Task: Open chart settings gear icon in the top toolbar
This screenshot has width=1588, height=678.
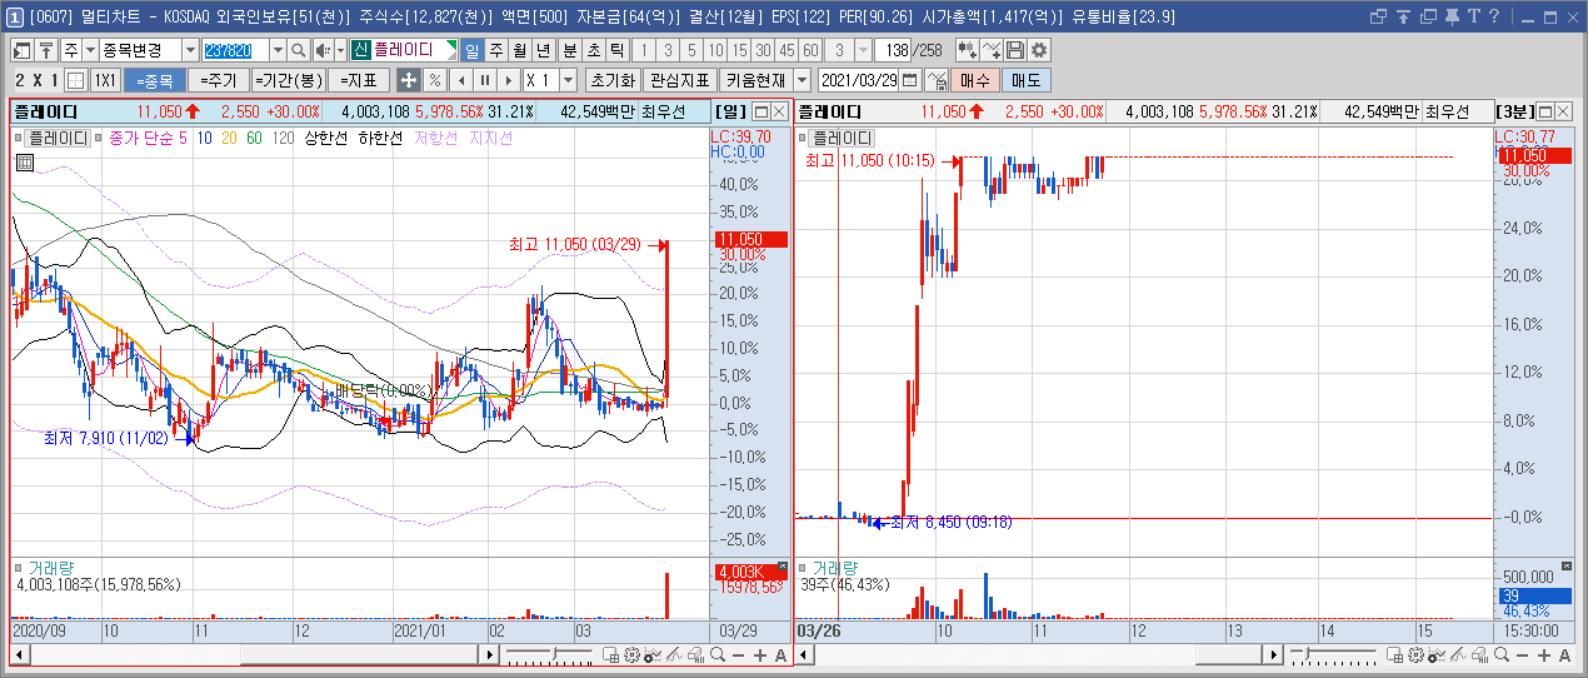Action: [x=1039, y=50]
